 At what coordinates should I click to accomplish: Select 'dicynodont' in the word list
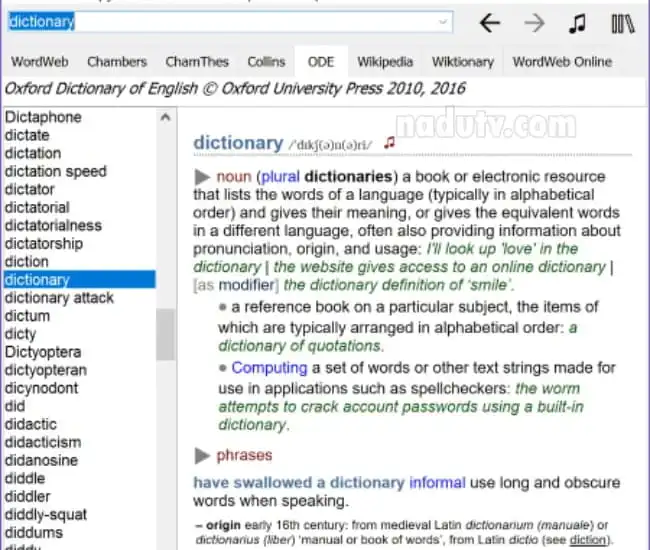pyautogui.click(x=41, y=388)
